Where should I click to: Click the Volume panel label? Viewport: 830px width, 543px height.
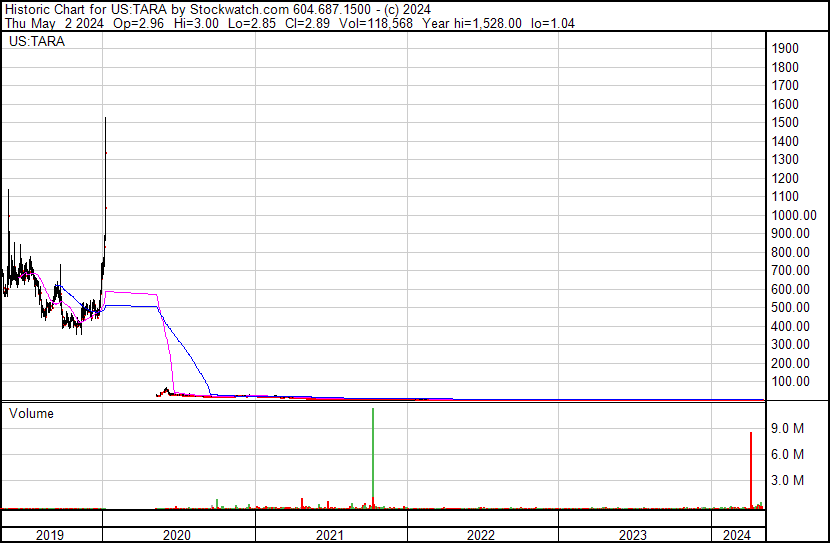click(31, 413)
